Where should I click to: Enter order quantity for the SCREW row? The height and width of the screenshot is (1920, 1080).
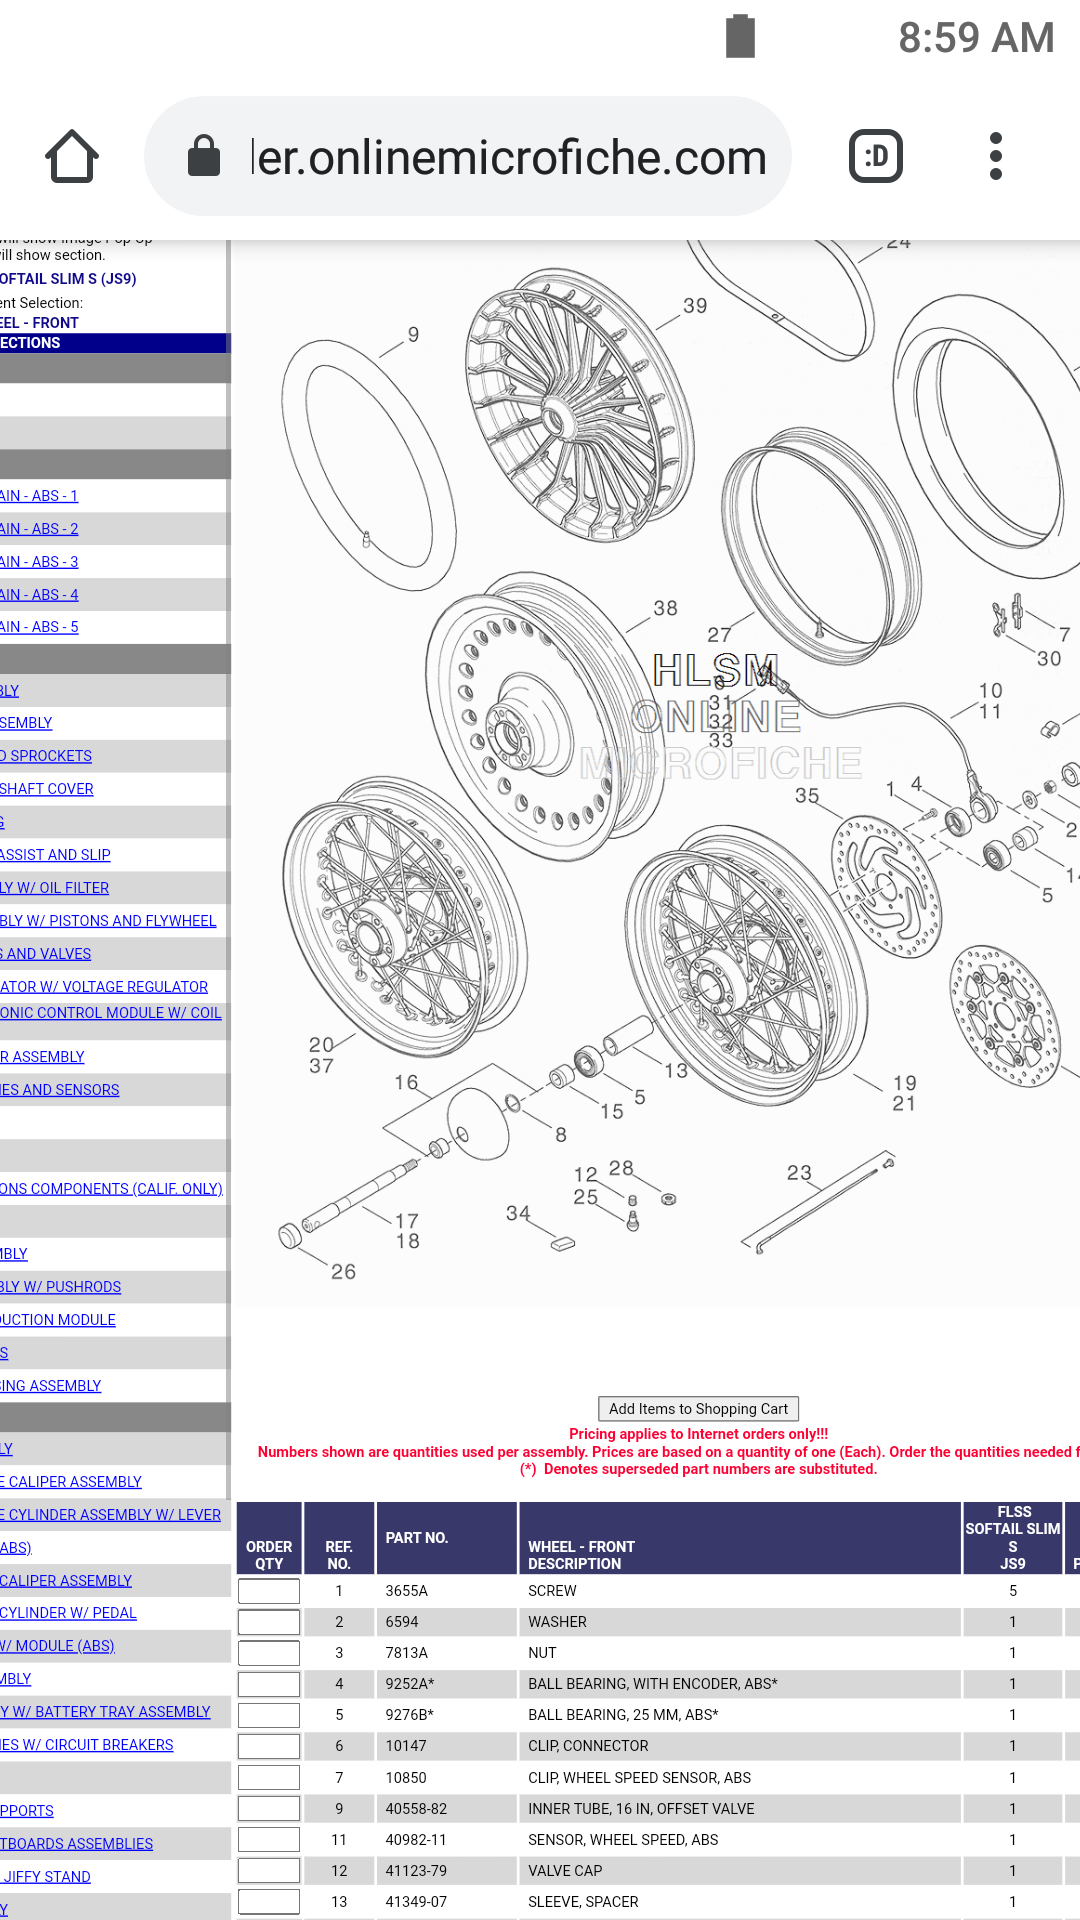click(x=269, y=1591)
